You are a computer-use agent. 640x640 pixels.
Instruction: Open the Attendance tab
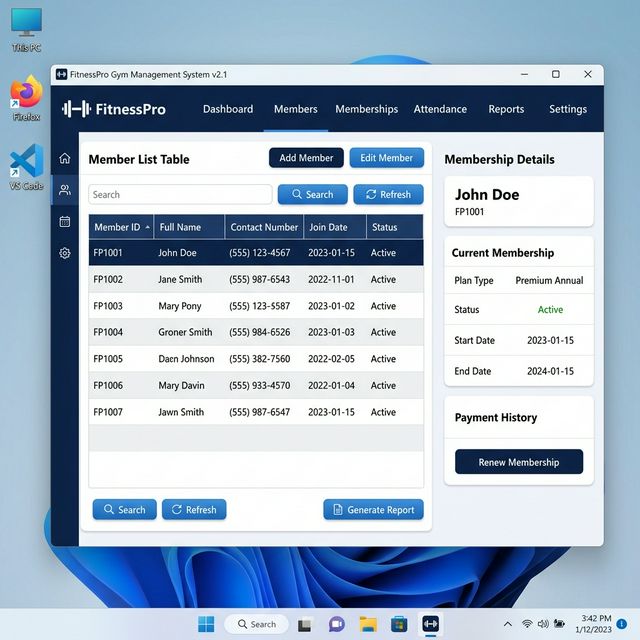pyautogui.click(x=440, y=109)
